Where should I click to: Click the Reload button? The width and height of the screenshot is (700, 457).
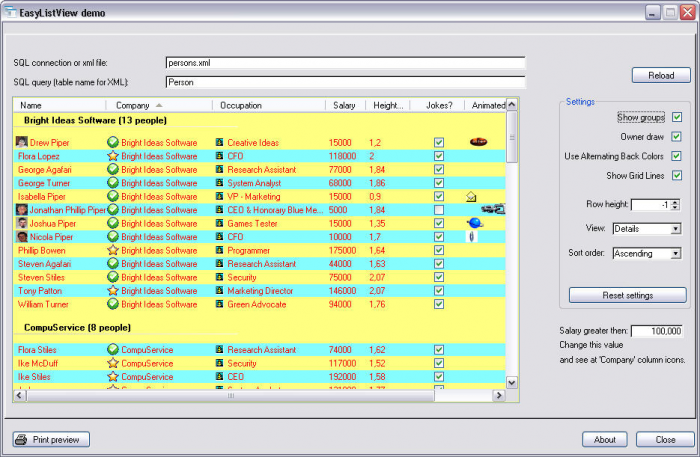coord(661,75)
